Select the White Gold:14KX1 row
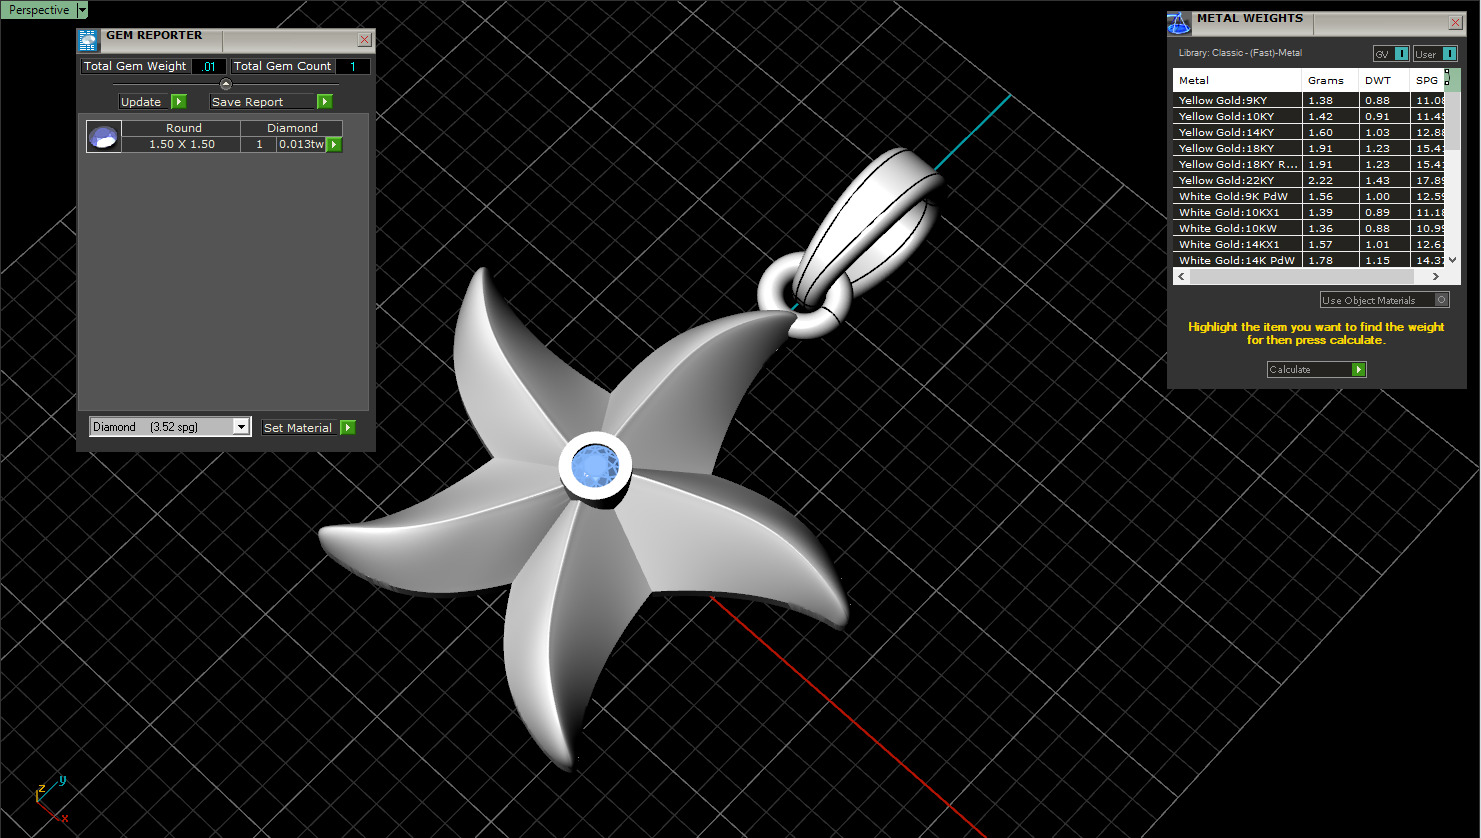Image resolution: width=1481 pixels, height=838 pixels. pos(1309,244)
